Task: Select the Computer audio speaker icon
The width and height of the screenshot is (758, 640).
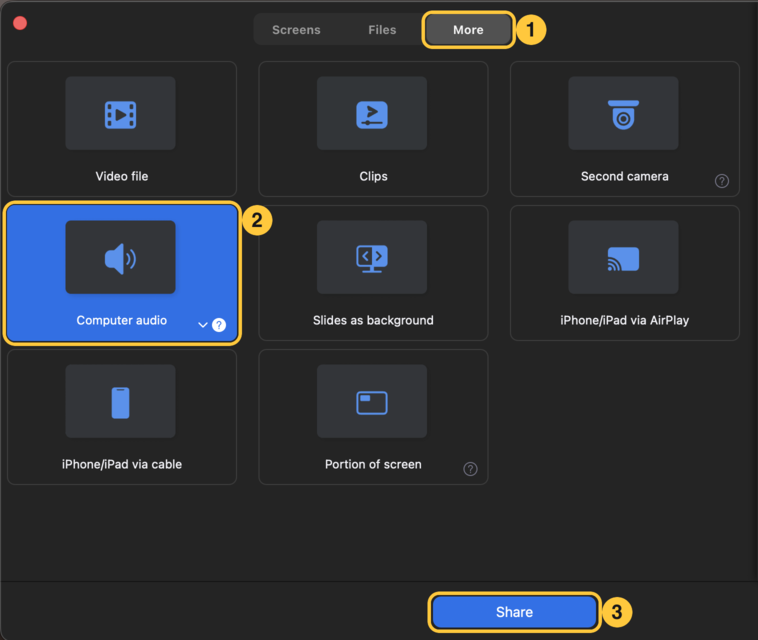Action: pyautogui.click(x=120, y=259)
